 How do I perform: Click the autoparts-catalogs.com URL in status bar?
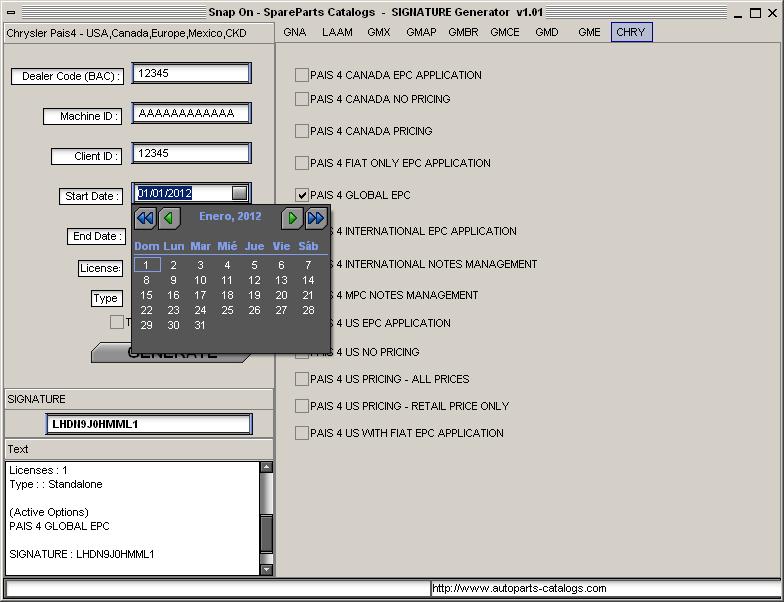(519, 588)
